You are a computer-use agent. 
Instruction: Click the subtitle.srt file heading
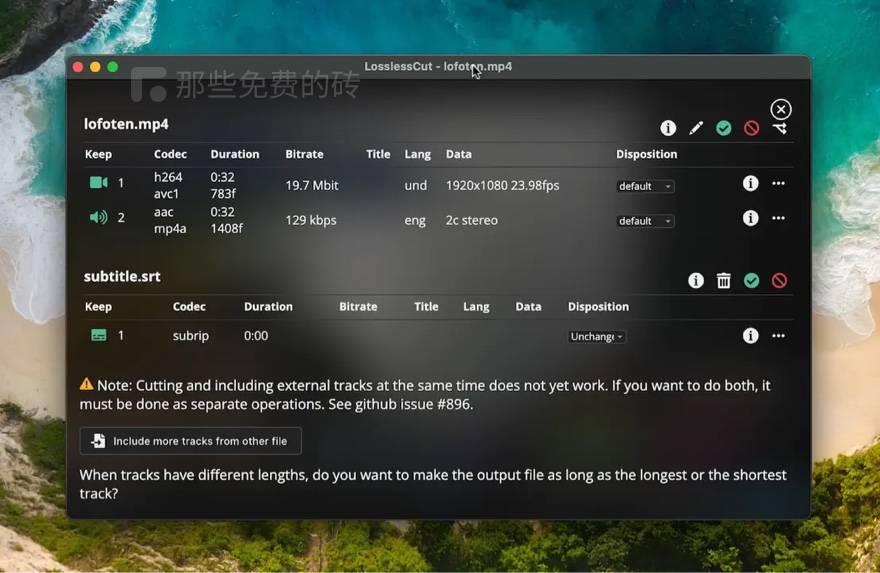[122, 276]
